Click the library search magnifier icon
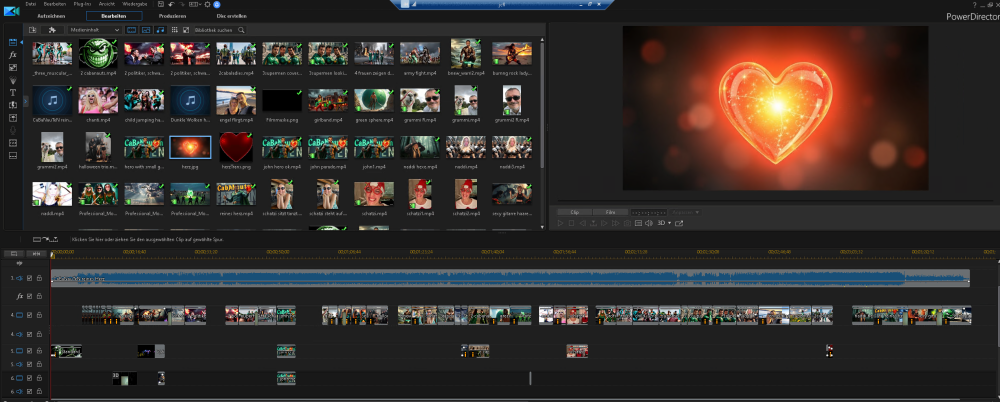 tap(241, 30)
